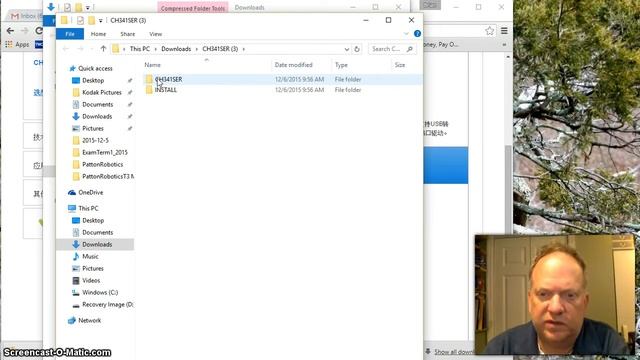The height and width of the screenshot is (360, 640).
Task: Sort by Size column header
Action: pyautogui.click(x=400, y=65)
